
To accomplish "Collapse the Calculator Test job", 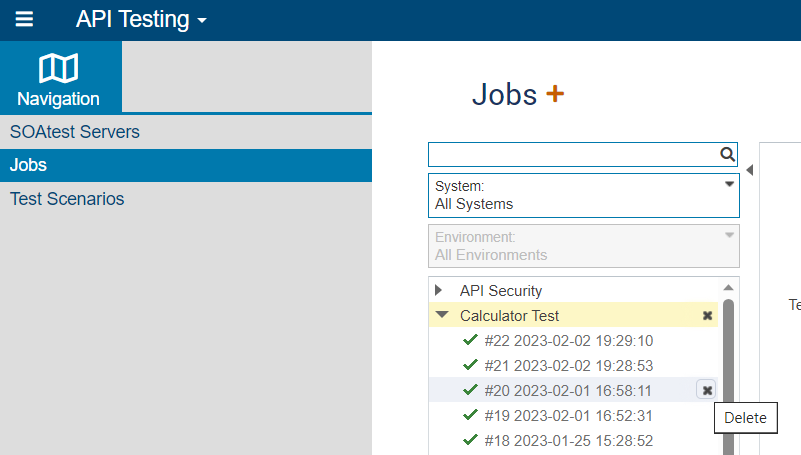I will click(442, 315).
